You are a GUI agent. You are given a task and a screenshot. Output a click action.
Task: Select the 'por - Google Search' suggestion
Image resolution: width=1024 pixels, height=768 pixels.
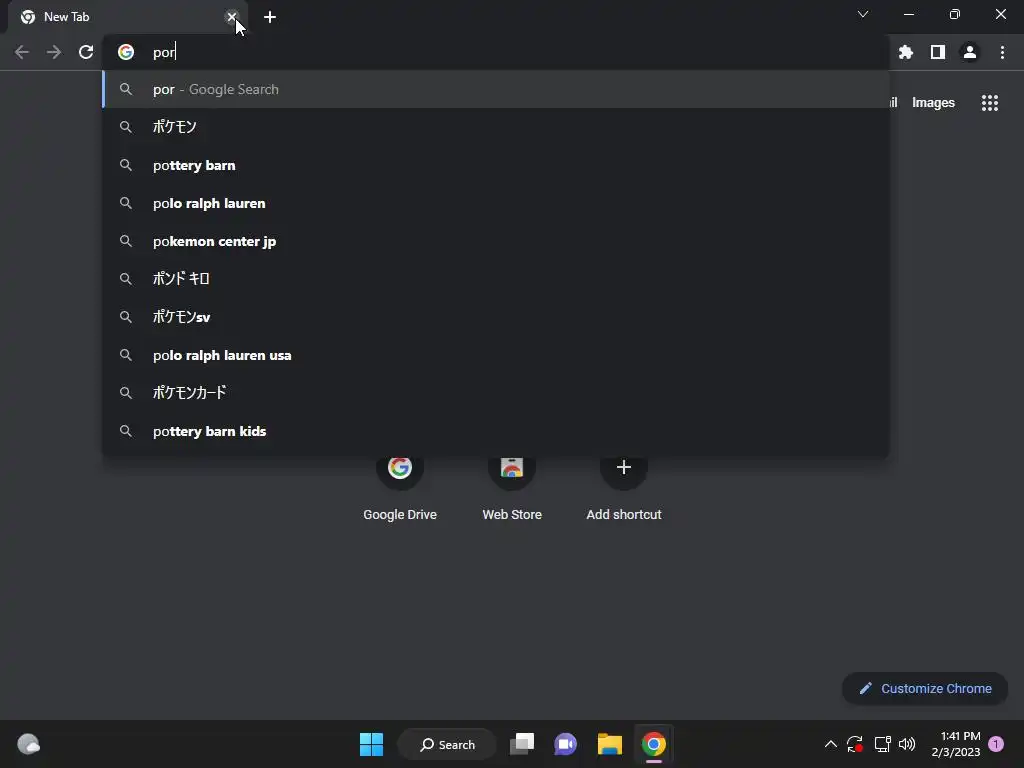[496, 89]
